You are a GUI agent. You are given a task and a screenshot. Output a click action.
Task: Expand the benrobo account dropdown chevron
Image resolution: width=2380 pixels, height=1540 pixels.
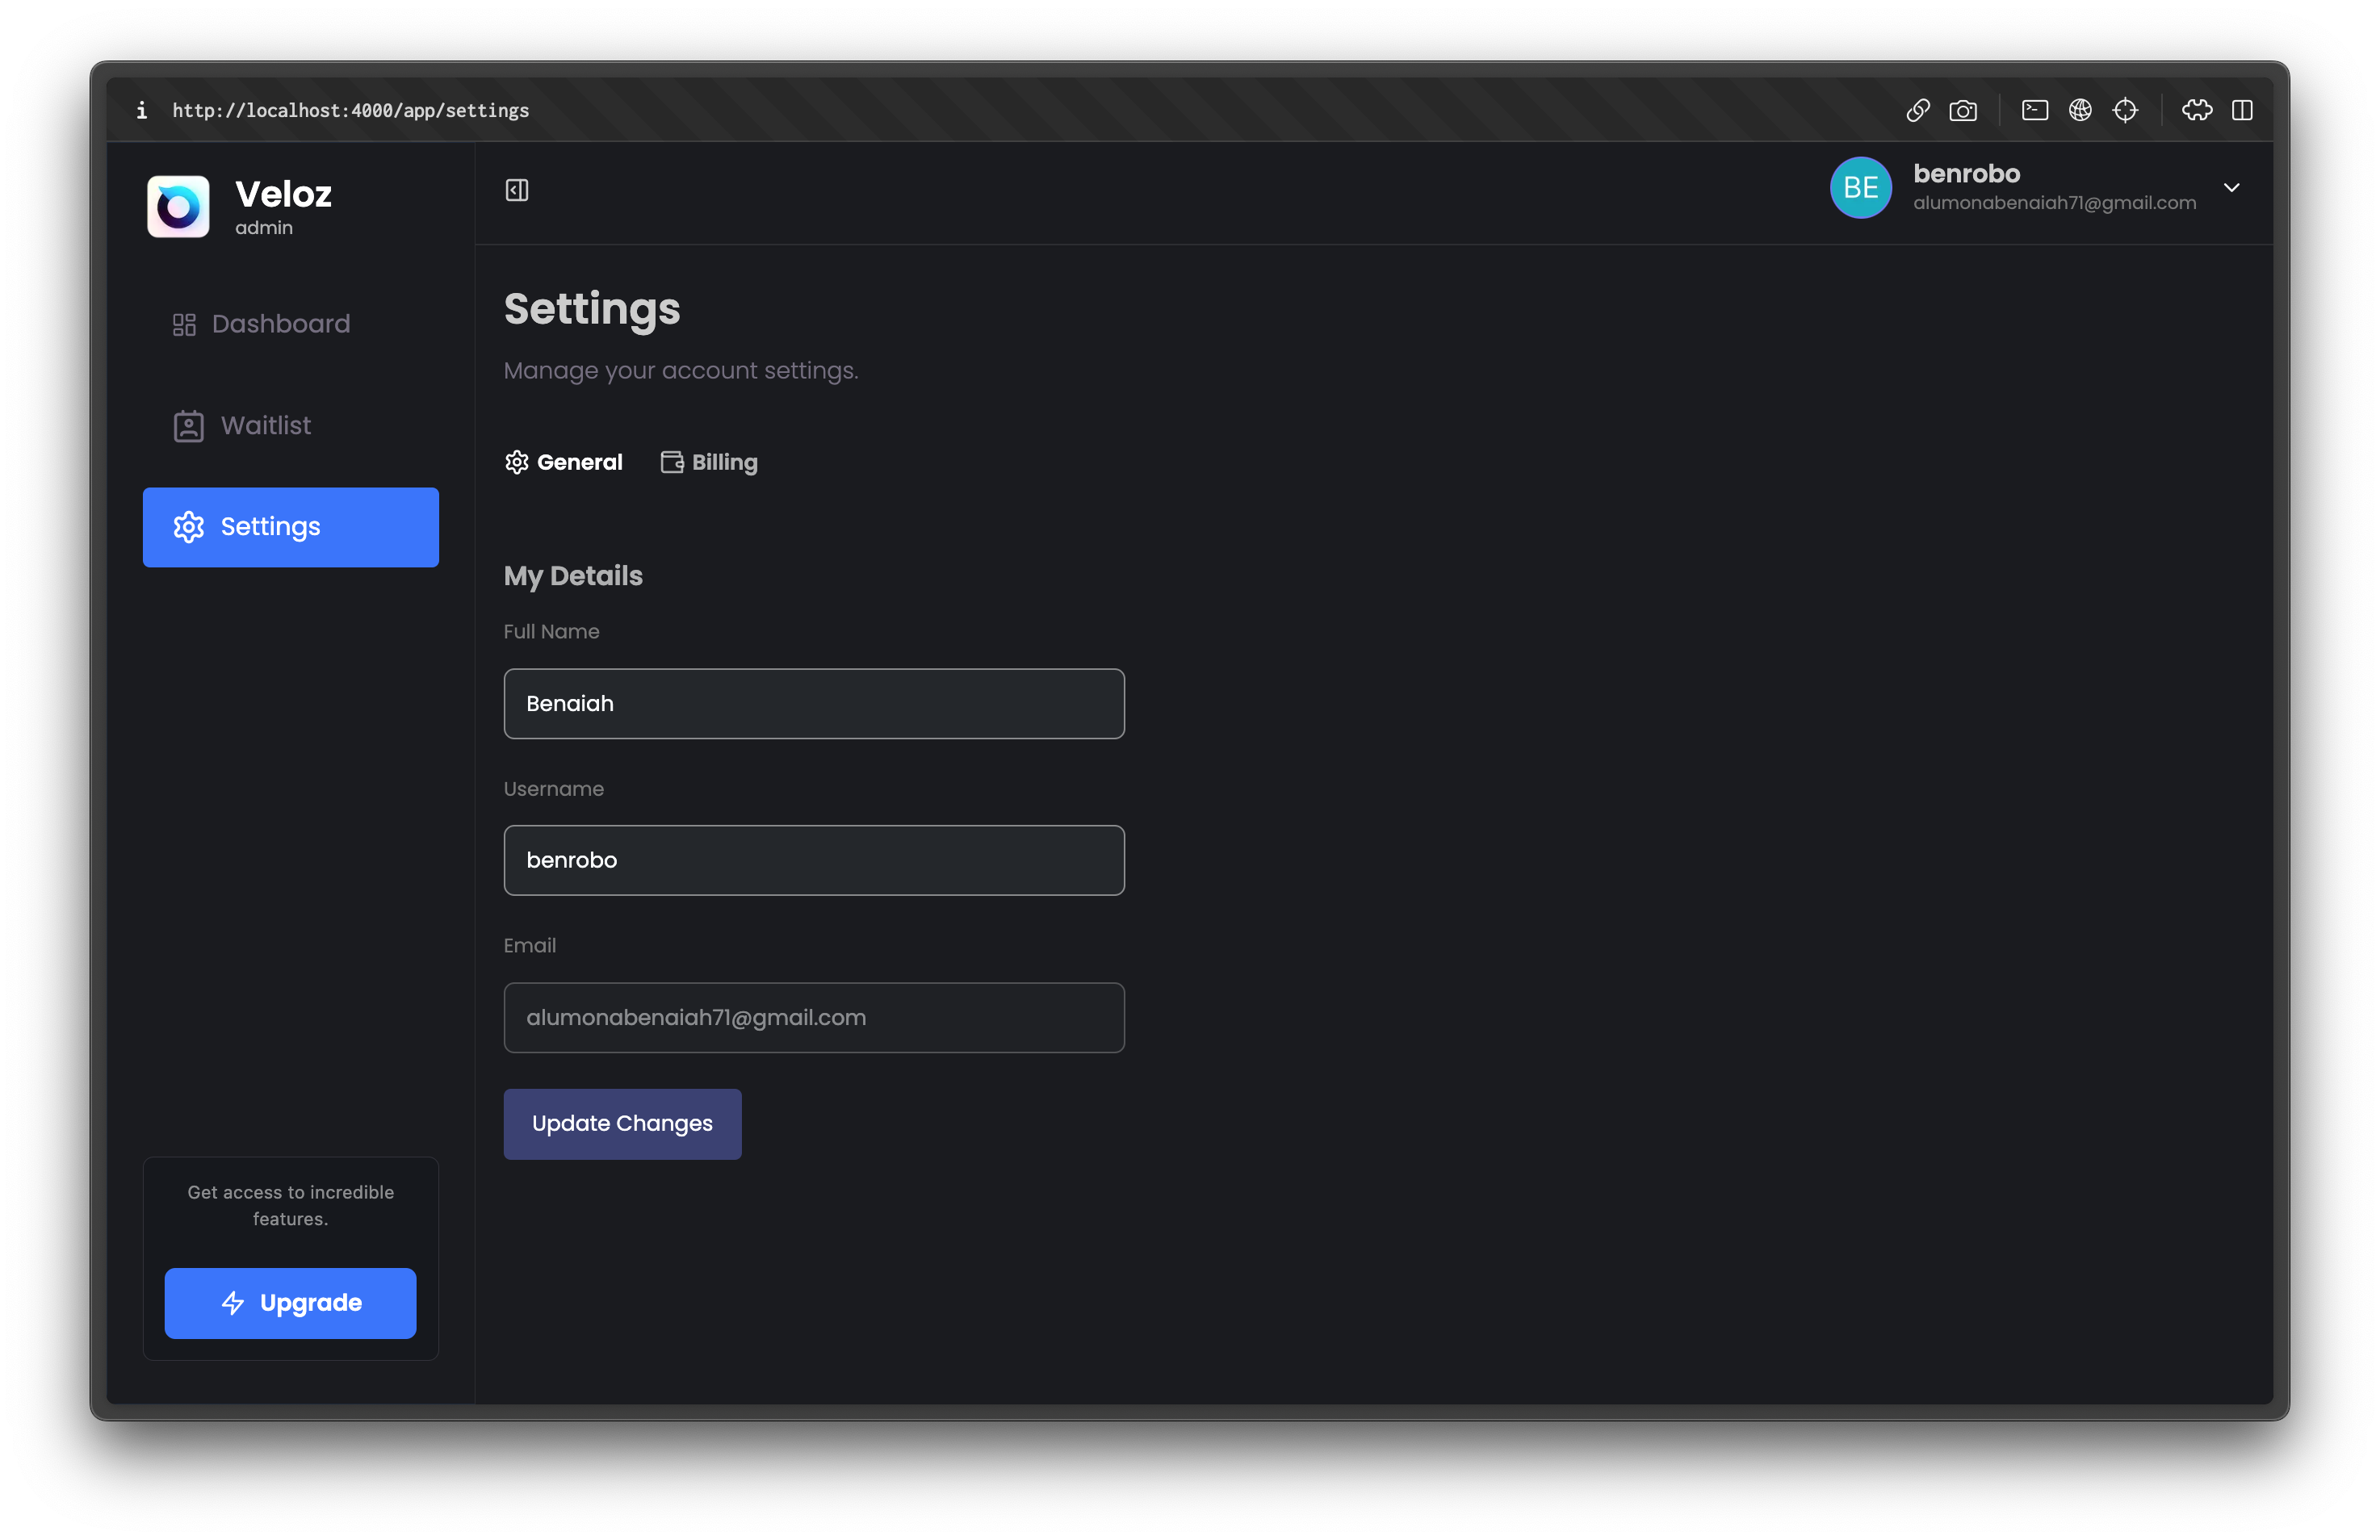click(2231, 187)
